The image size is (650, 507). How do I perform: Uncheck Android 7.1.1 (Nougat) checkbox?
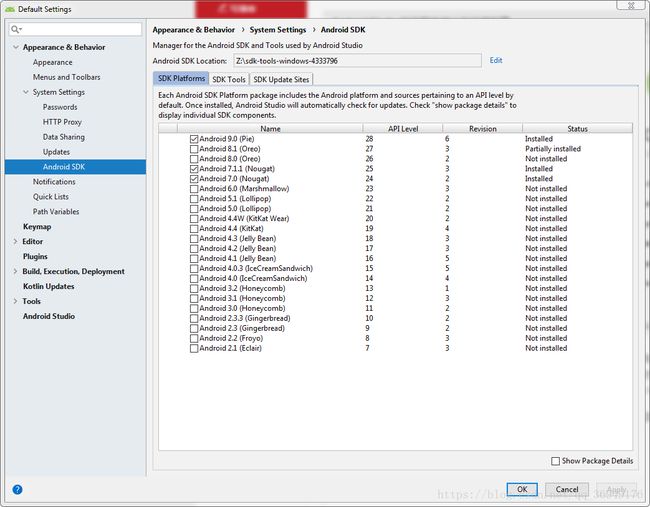[194, 169]
